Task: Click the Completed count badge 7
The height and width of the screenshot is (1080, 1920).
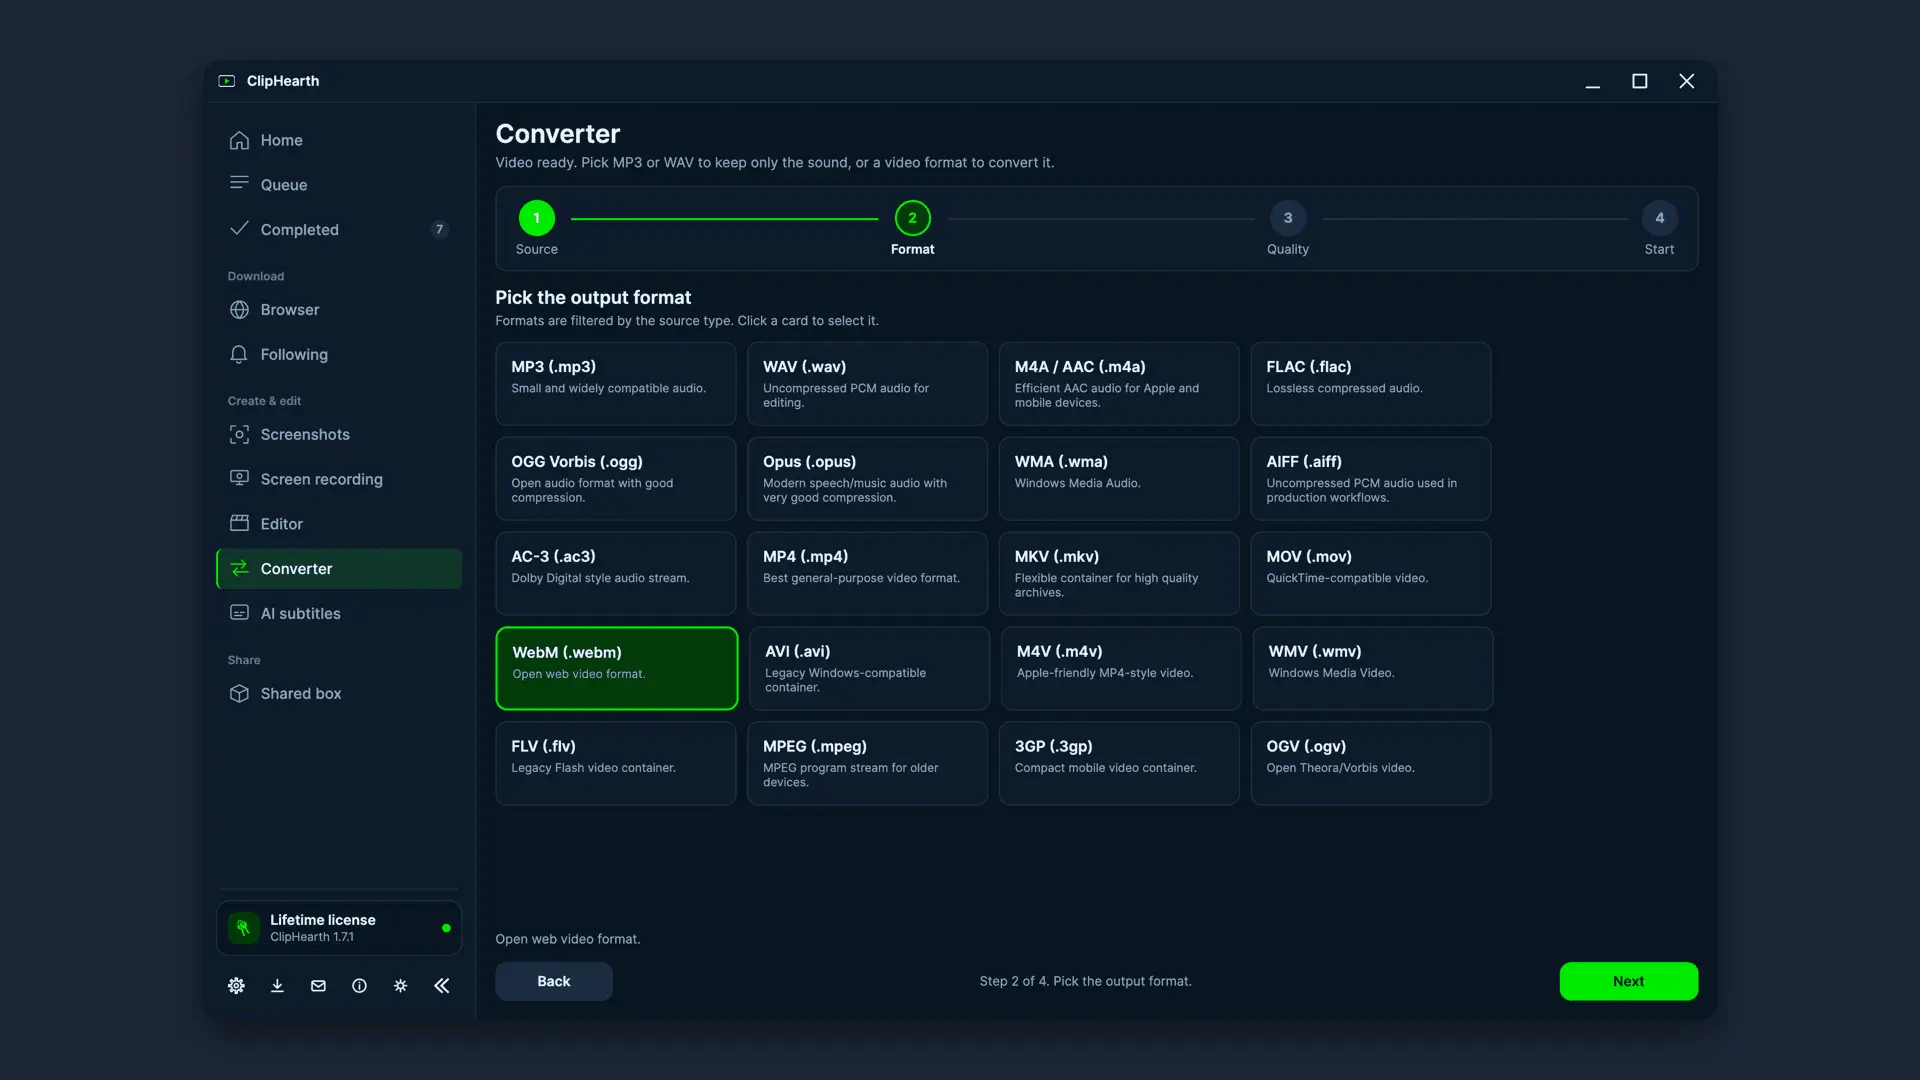Action: 439,229
